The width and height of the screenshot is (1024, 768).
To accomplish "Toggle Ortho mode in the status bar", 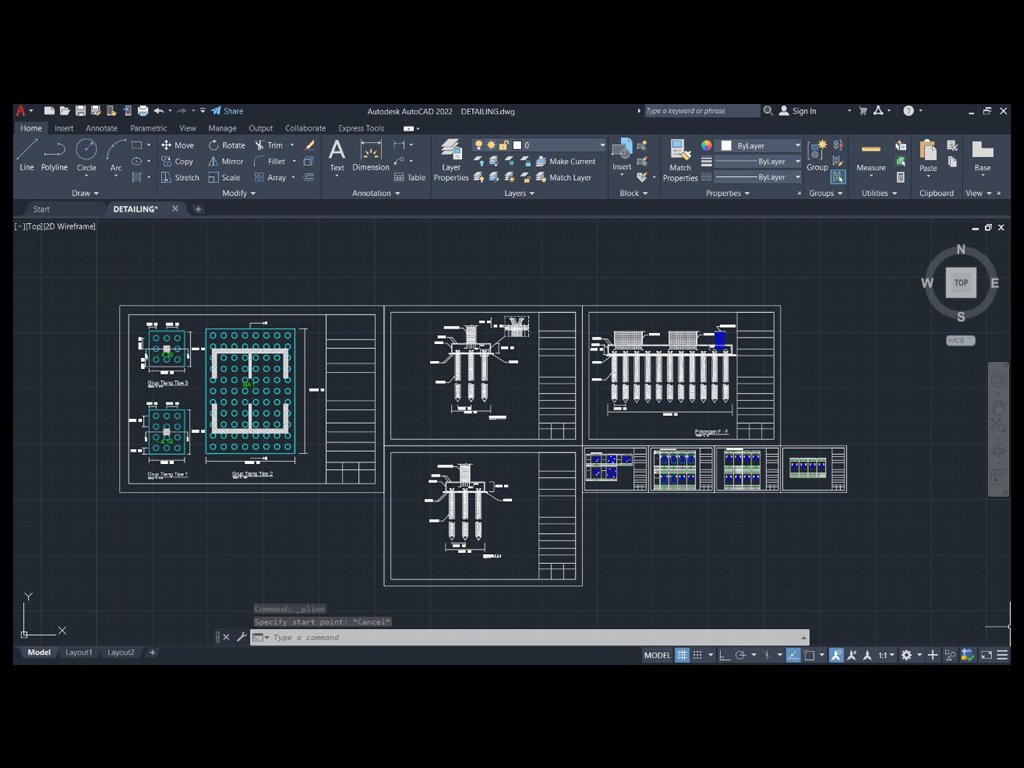I will (x=725, y=655).
